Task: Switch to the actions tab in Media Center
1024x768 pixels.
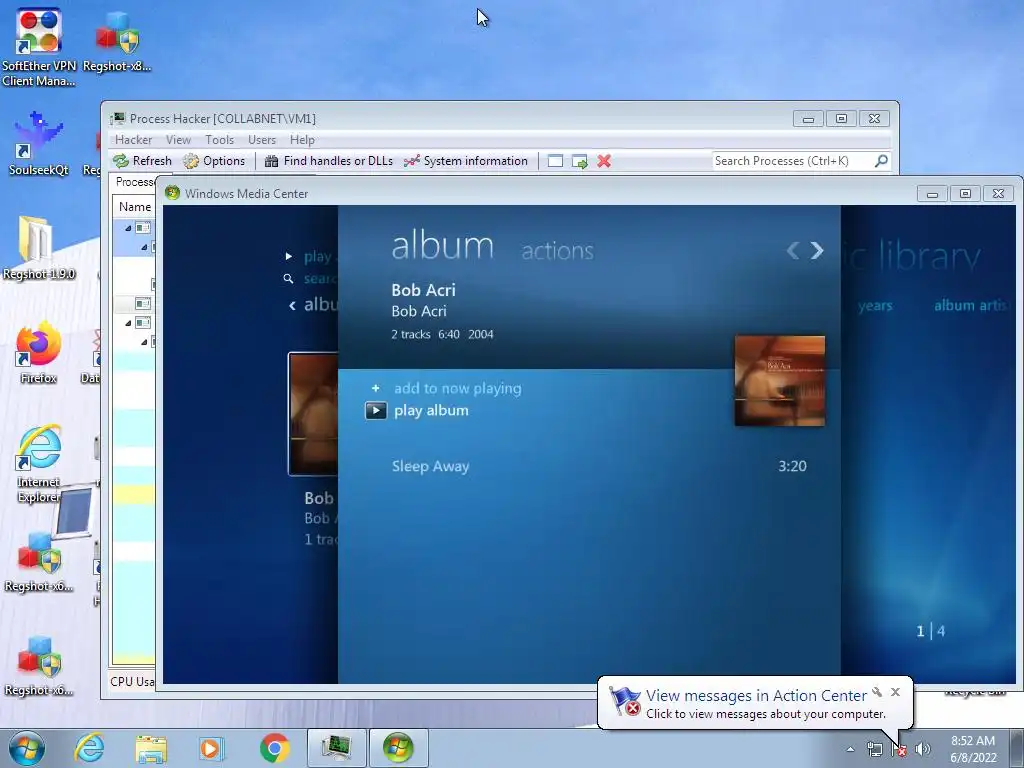Action: pyautogui.click(x=558, y=251)
